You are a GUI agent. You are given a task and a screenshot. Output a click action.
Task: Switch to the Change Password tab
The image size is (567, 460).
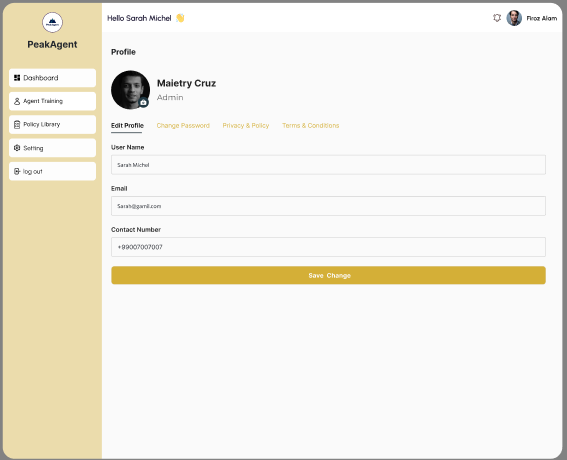click(183, 125)
